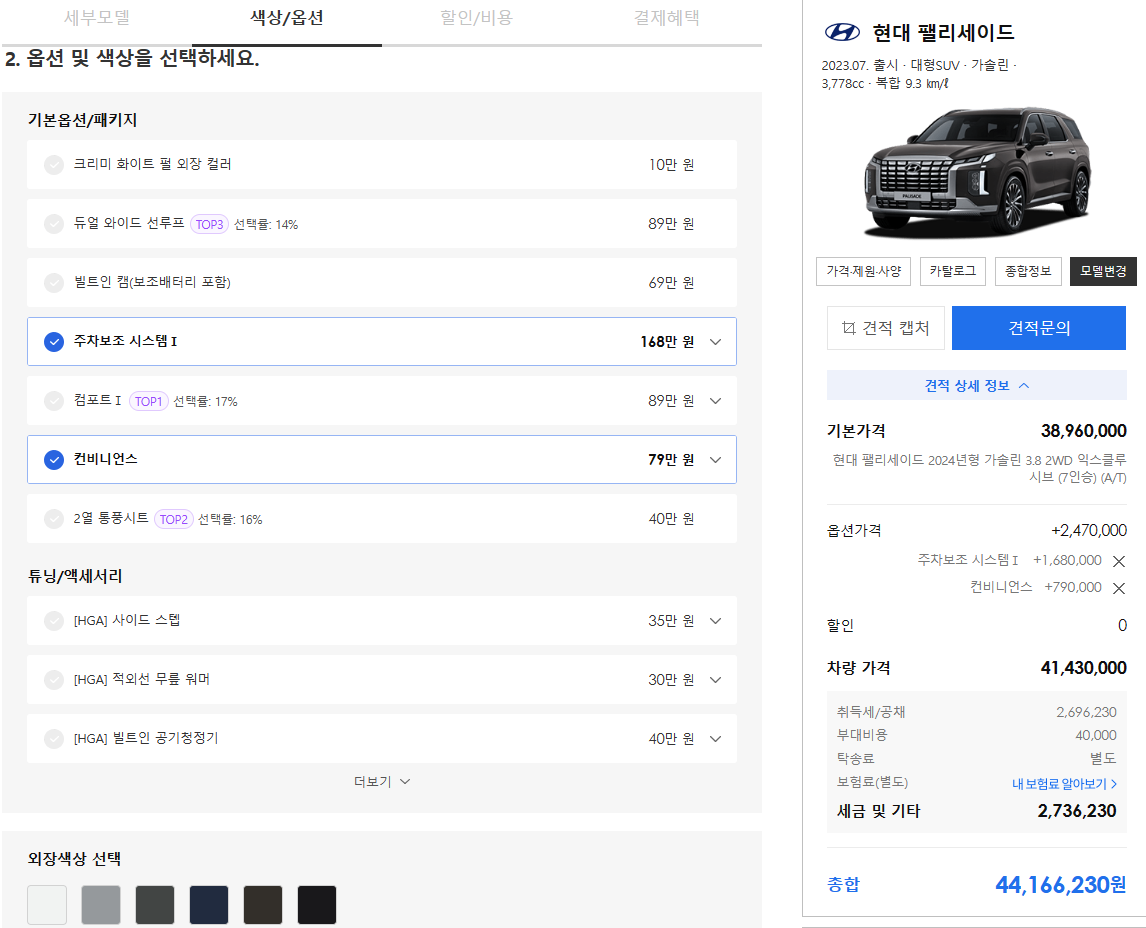Collapse 견적 상세 정보 section
Image resolution: width=1146 pixels, height=928 pixels.
tap(976, 385)
